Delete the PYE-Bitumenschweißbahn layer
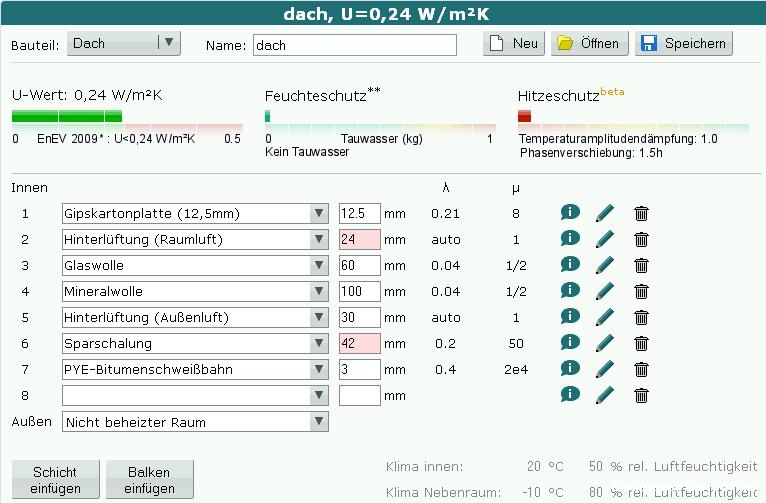766x503 pixels. click(x=641, y=369)
